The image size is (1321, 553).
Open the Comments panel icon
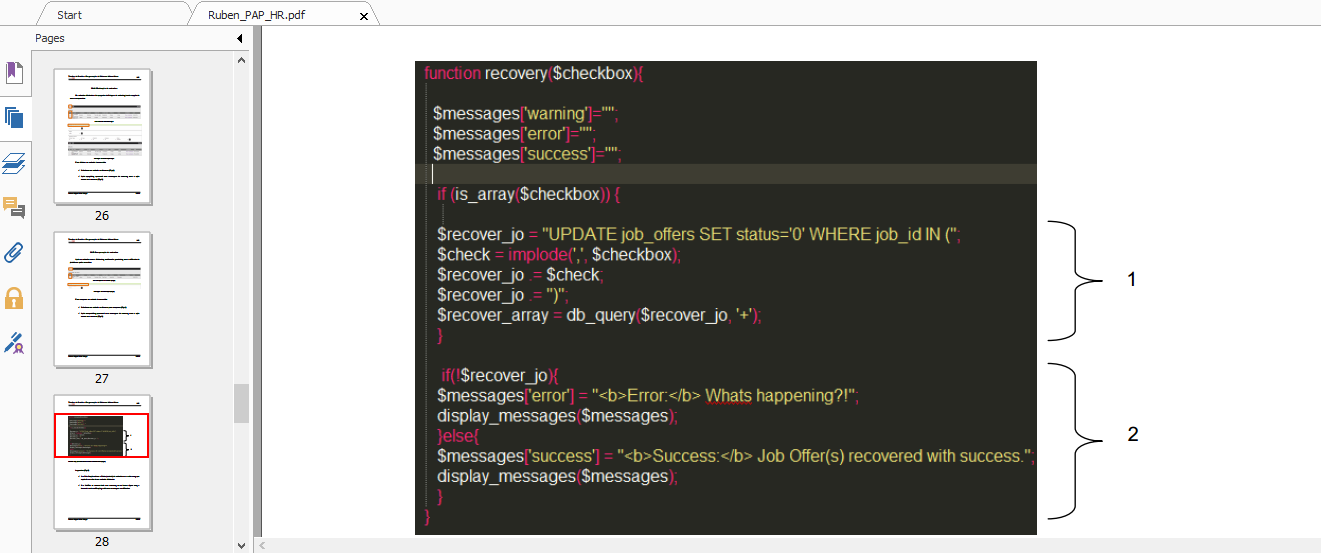[x=14, y=208]
